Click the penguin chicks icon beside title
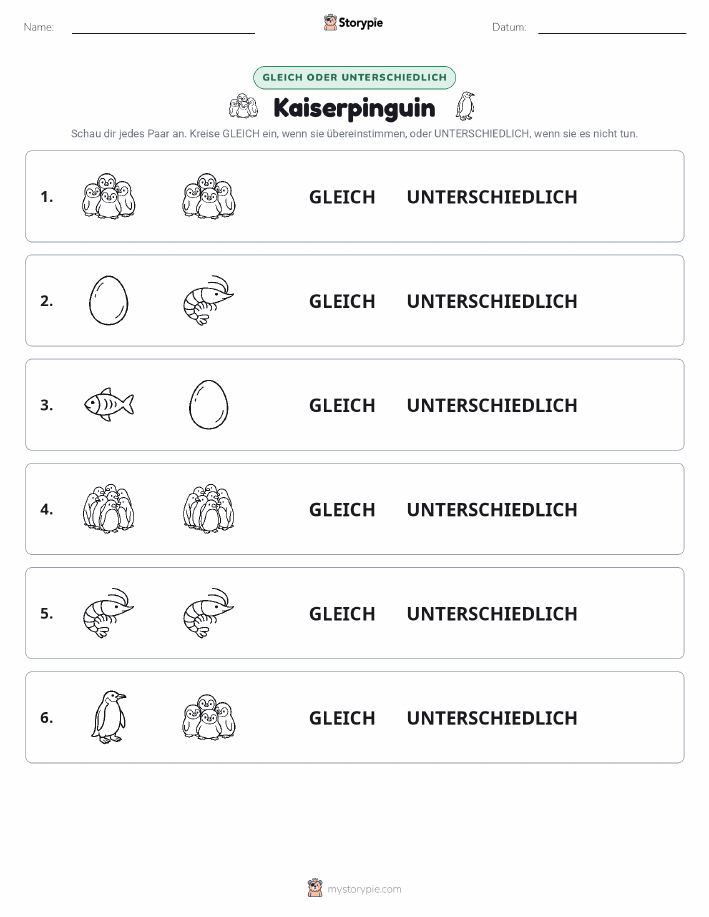Viewport: 709px width, 917px height. 243,106
